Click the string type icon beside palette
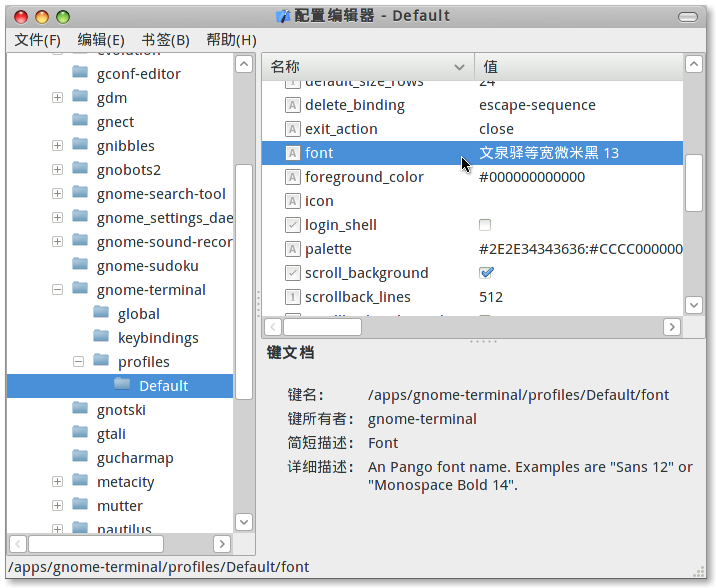Image resolution: width=716 pixels, height=588 pixels. click(x=292, y=249)
